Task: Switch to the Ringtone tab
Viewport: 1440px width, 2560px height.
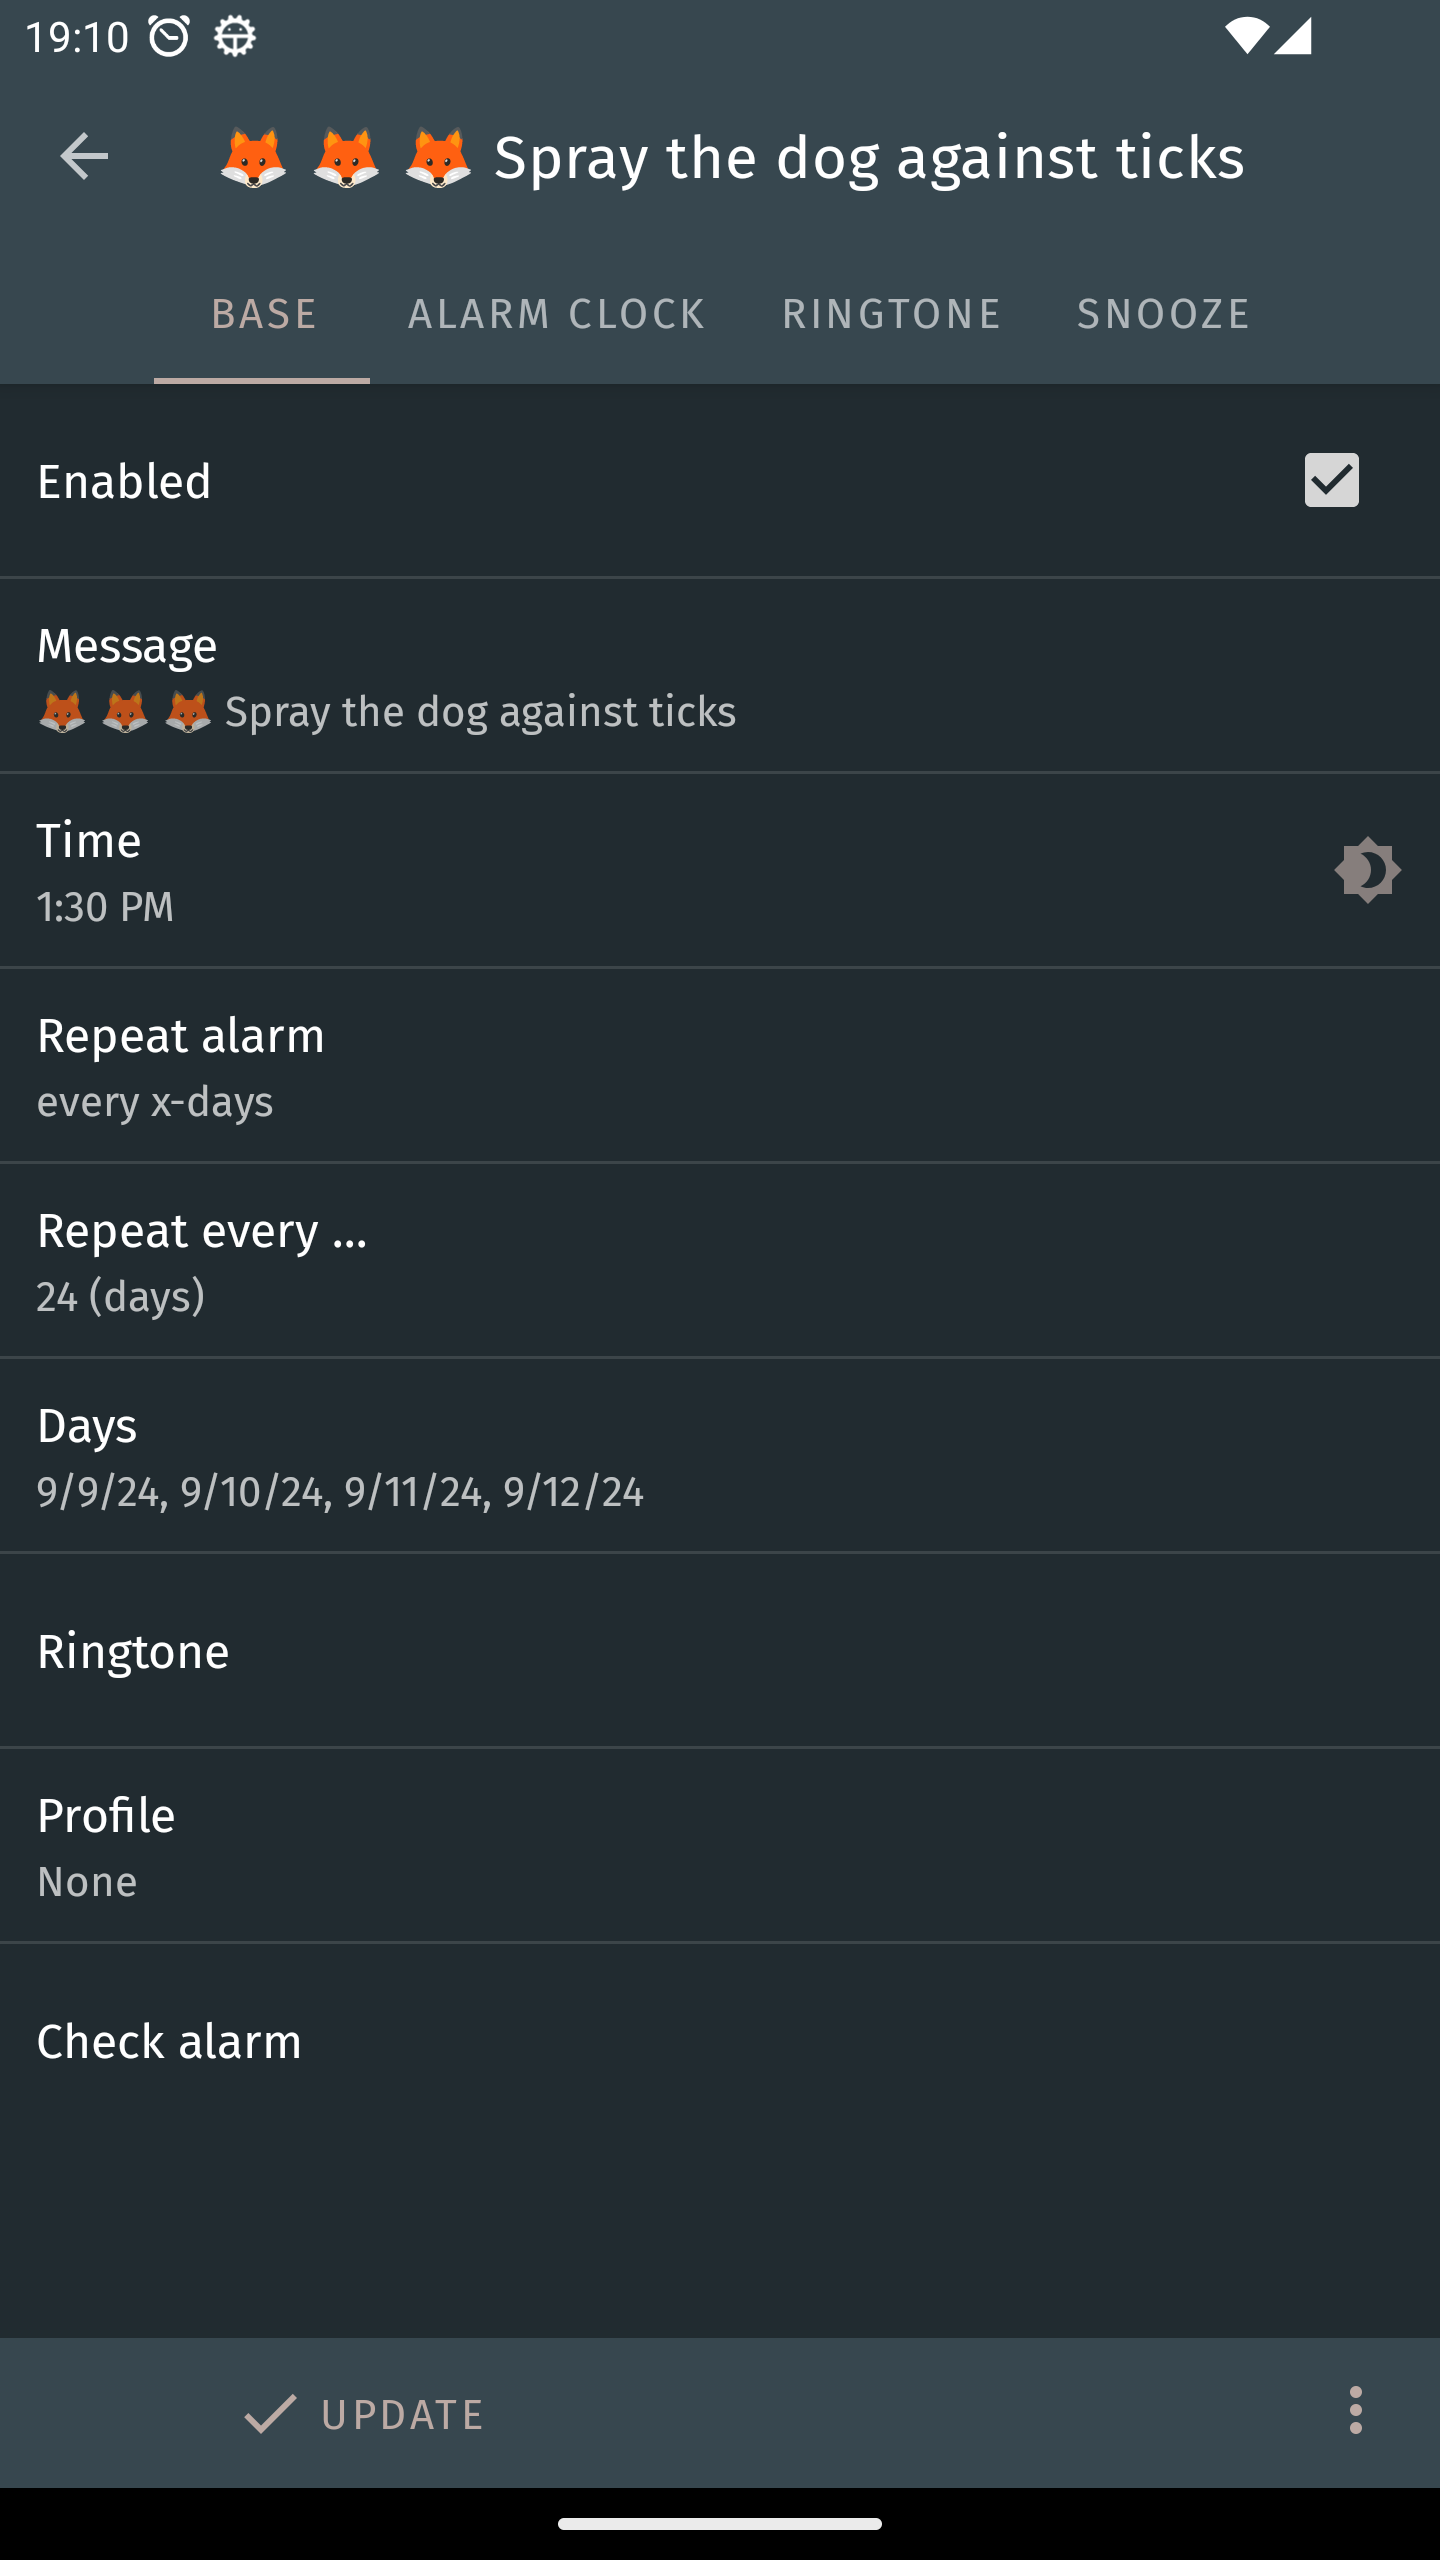Action: tap(891, 314)
